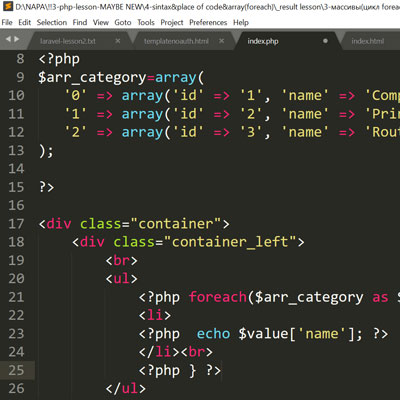Open the Edit menu
The height and width of the screenshot is (400, 400).
[25, 22]
